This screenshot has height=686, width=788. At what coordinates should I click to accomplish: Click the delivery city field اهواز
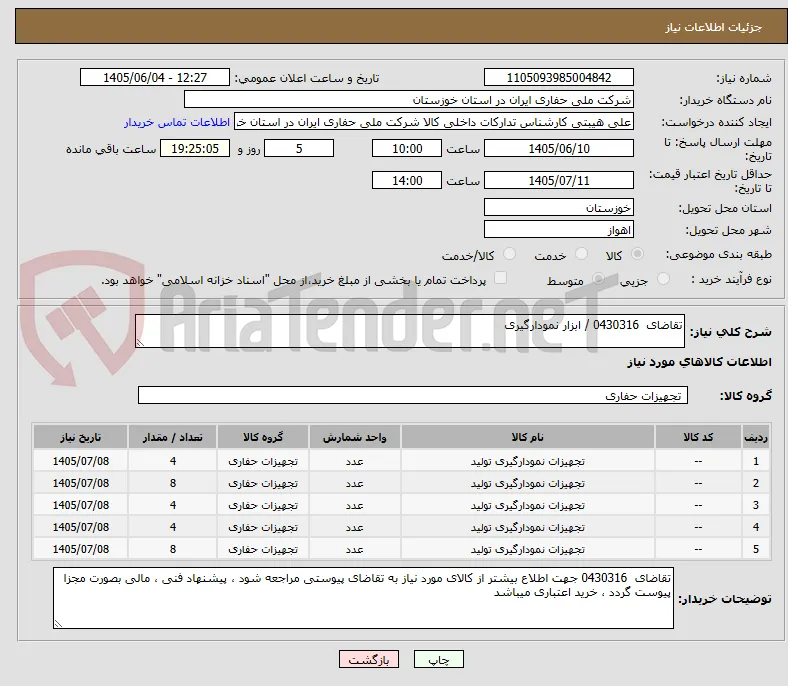558,230
